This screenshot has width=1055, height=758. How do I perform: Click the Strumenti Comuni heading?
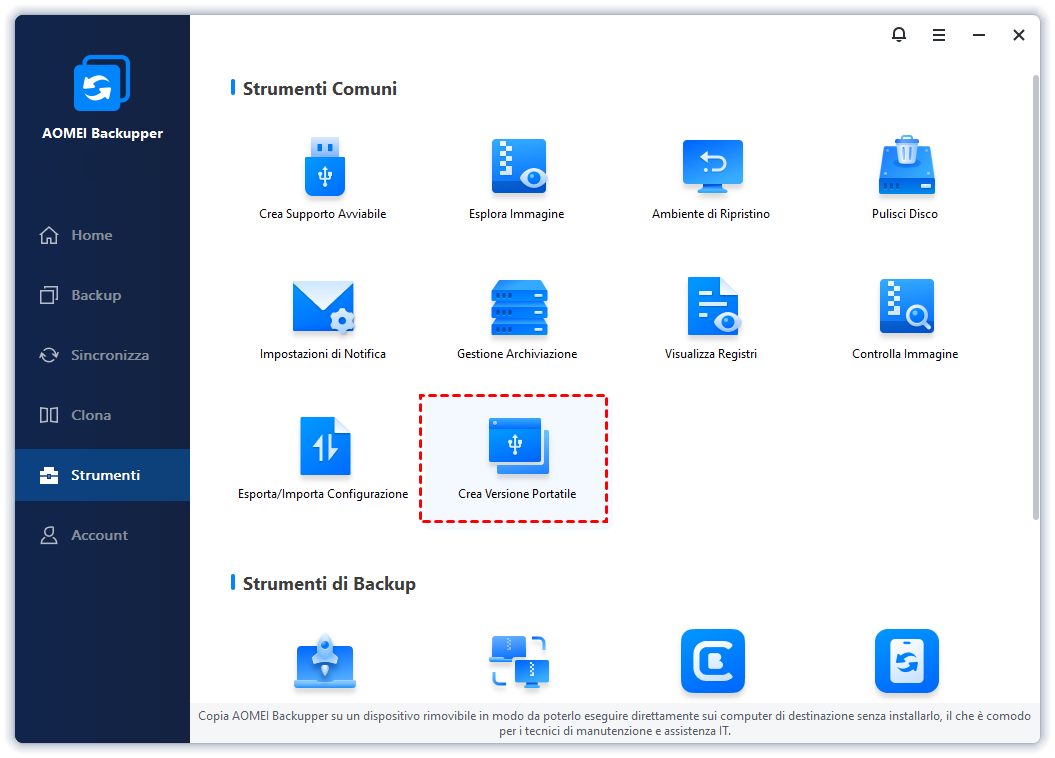tap(320, 89)
